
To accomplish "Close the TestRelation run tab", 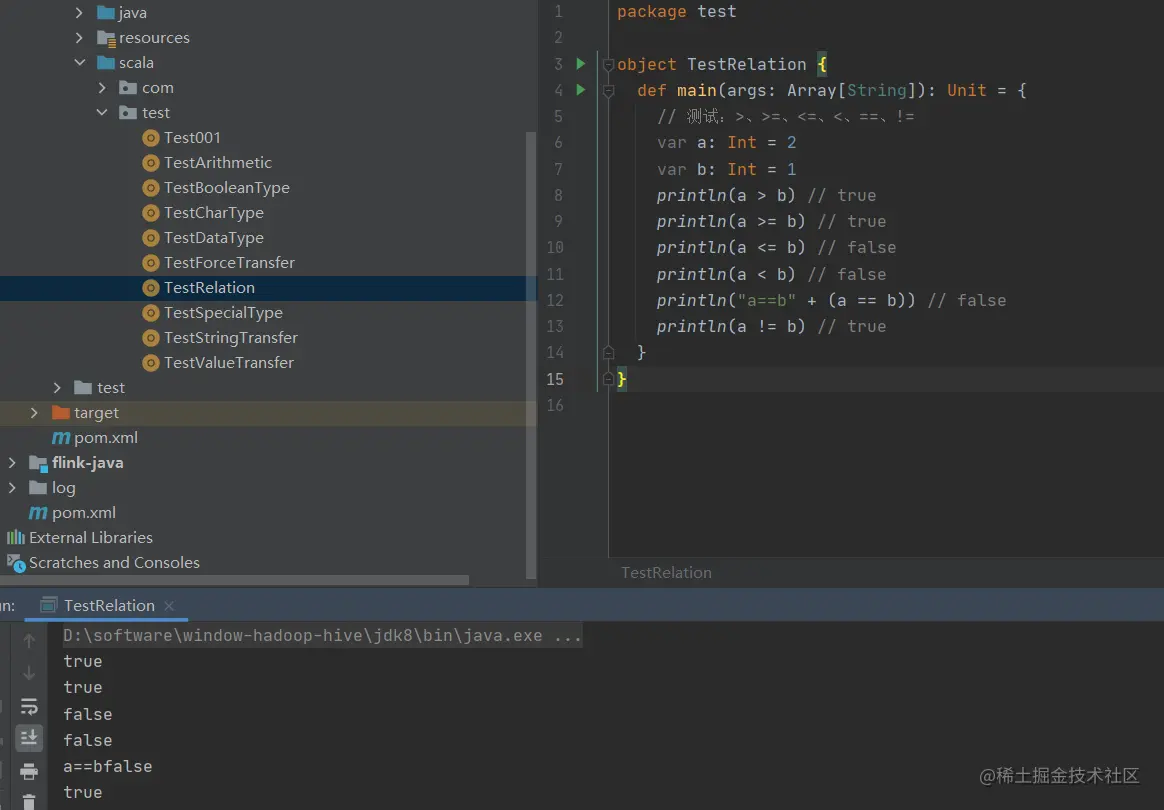I will click(169, 606).
